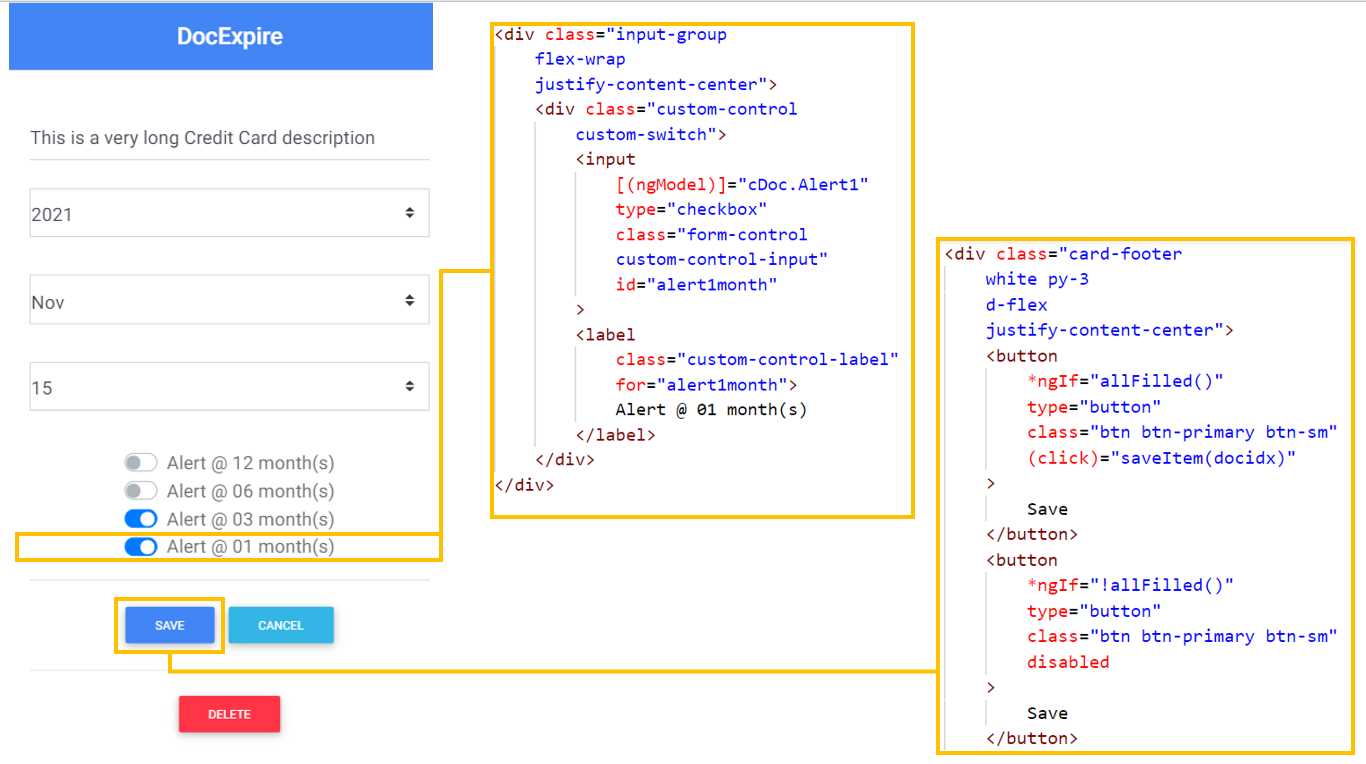
Task: Click the input-group code snippet panel
Action: pos(700,270)
